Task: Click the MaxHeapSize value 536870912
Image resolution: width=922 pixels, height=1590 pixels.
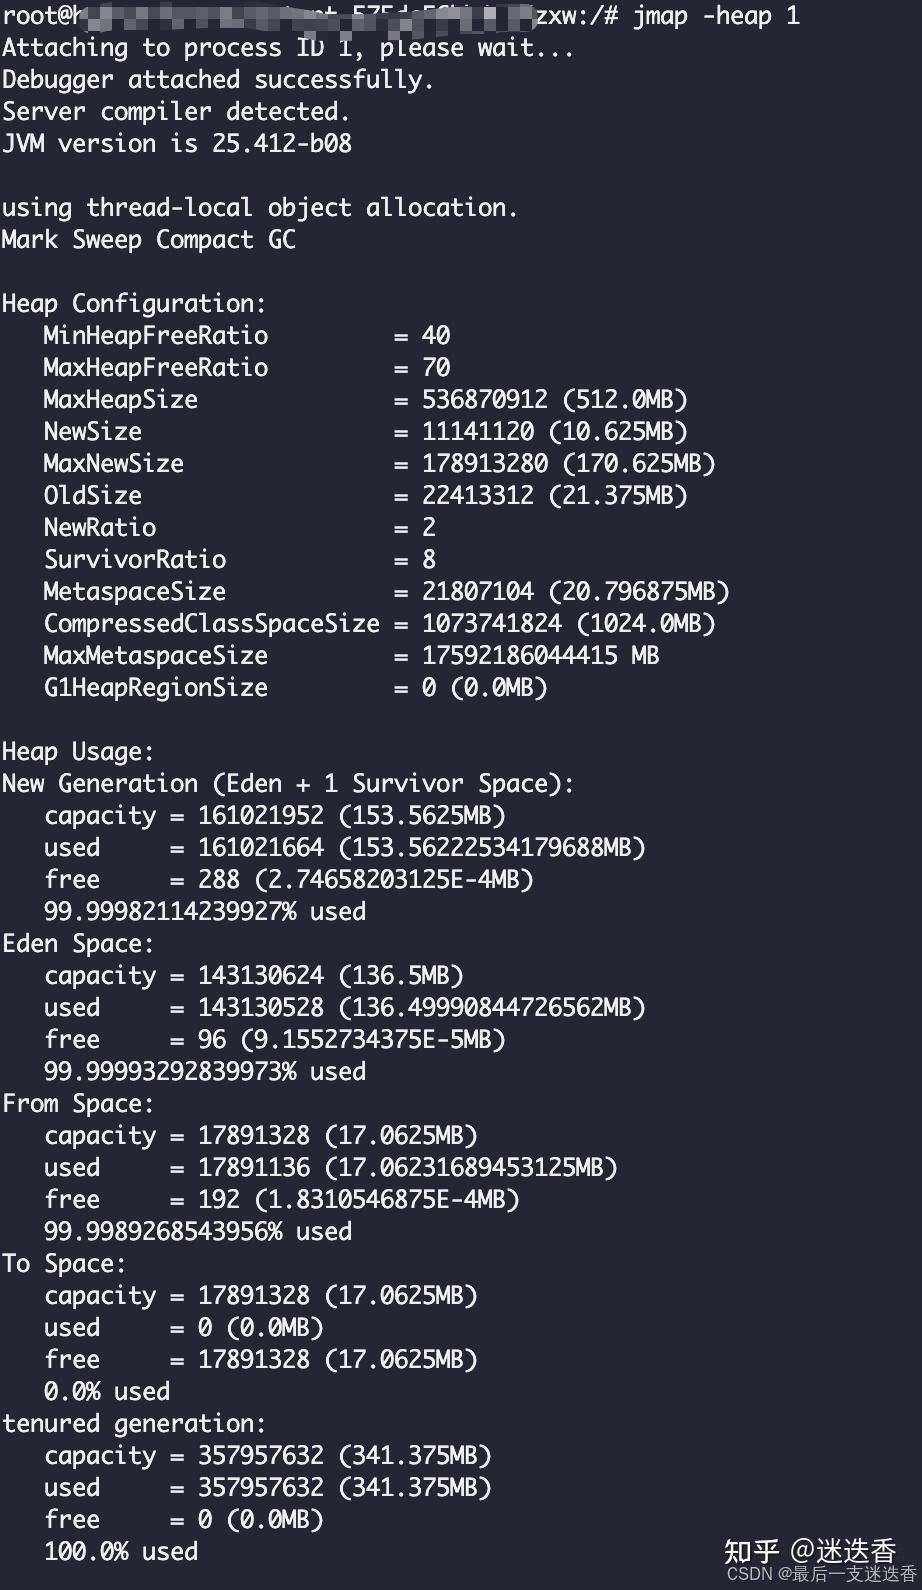Action: pyautogui.click(x=485, y=400)
